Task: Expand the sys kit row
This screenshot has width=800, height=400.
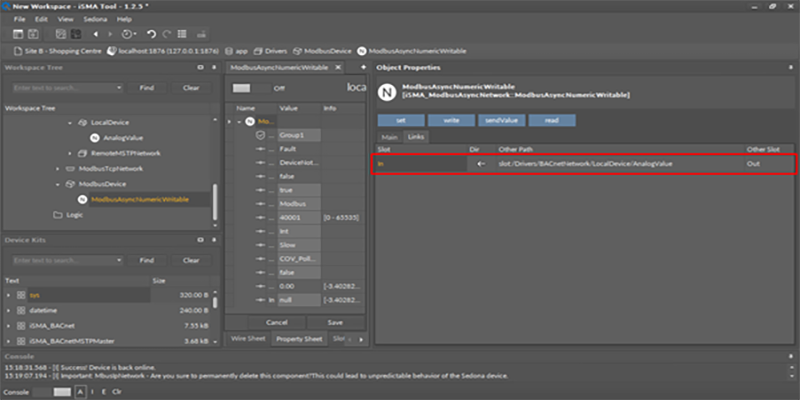Action: tap(8, 295)
